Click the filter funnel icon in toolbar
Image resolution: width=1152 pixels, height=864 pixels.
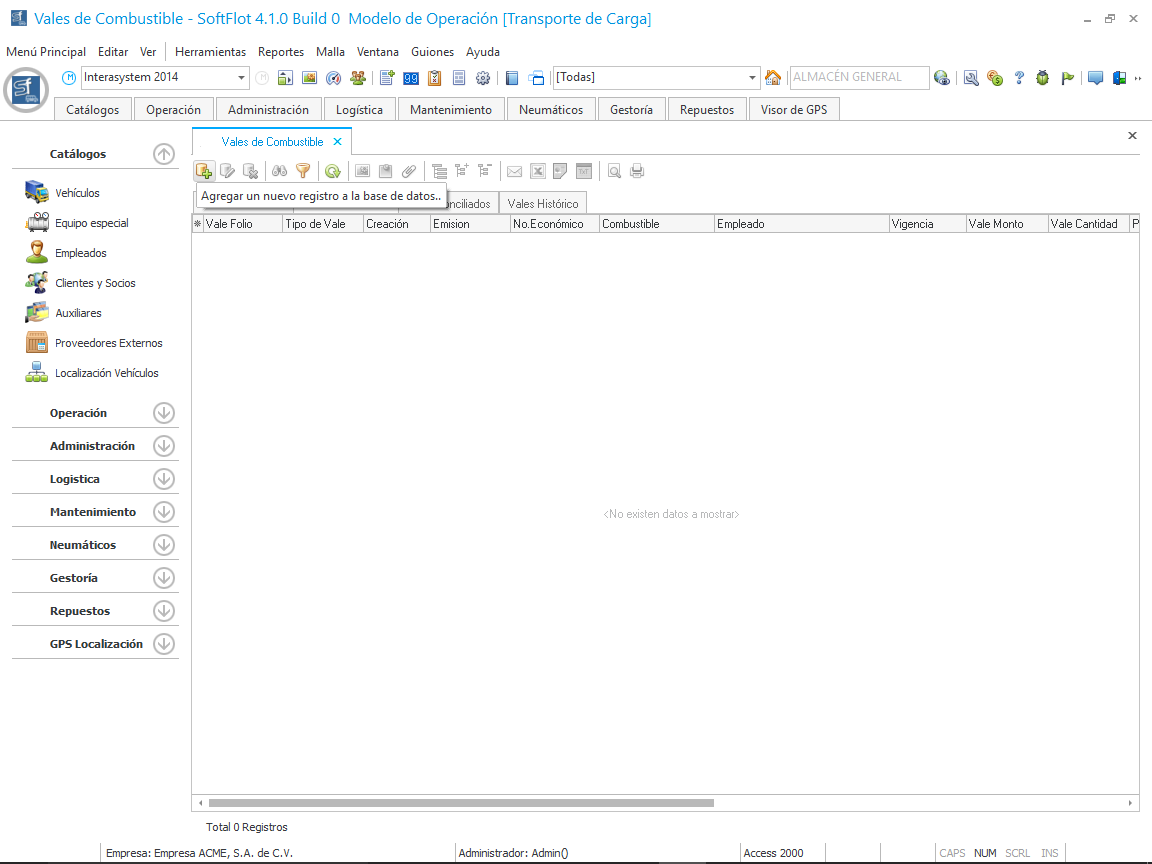(x=303, y=171)
